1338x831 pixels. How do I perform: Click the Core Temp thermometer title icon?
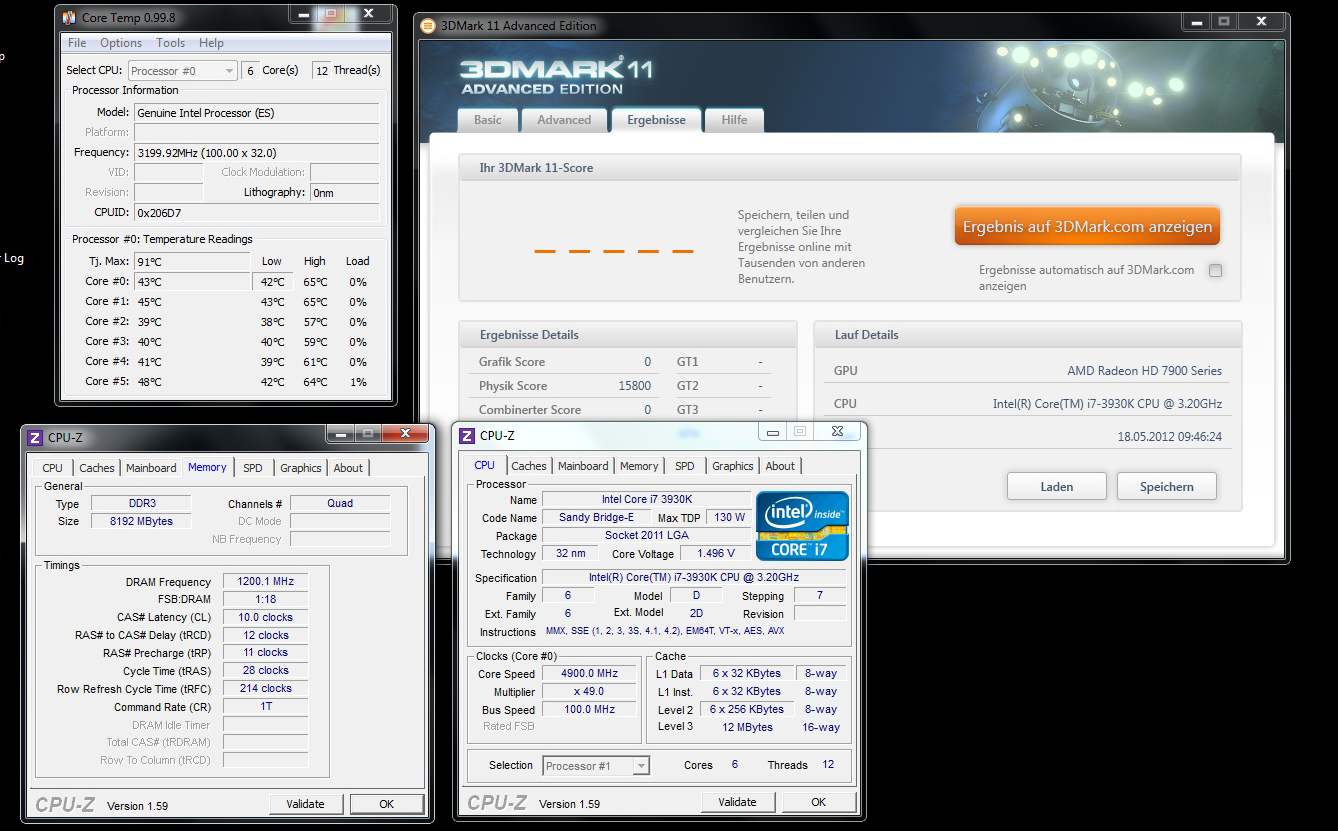pos(68,17)
